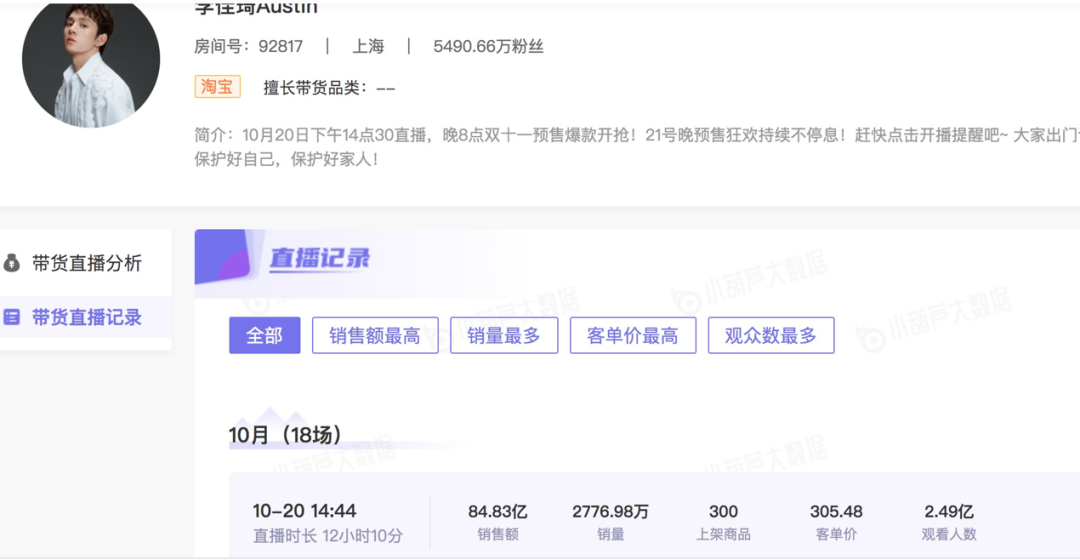
Task: Filter records by 销量最多
Action: coord(504,336)
